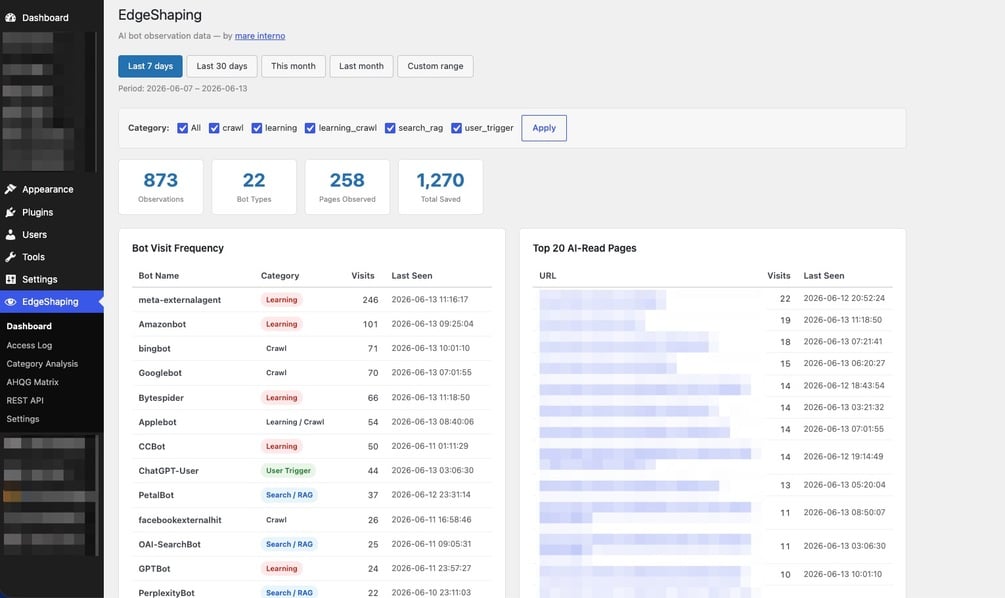
Task: Open Access Log submenu item
Action: (x=29, y=345)
